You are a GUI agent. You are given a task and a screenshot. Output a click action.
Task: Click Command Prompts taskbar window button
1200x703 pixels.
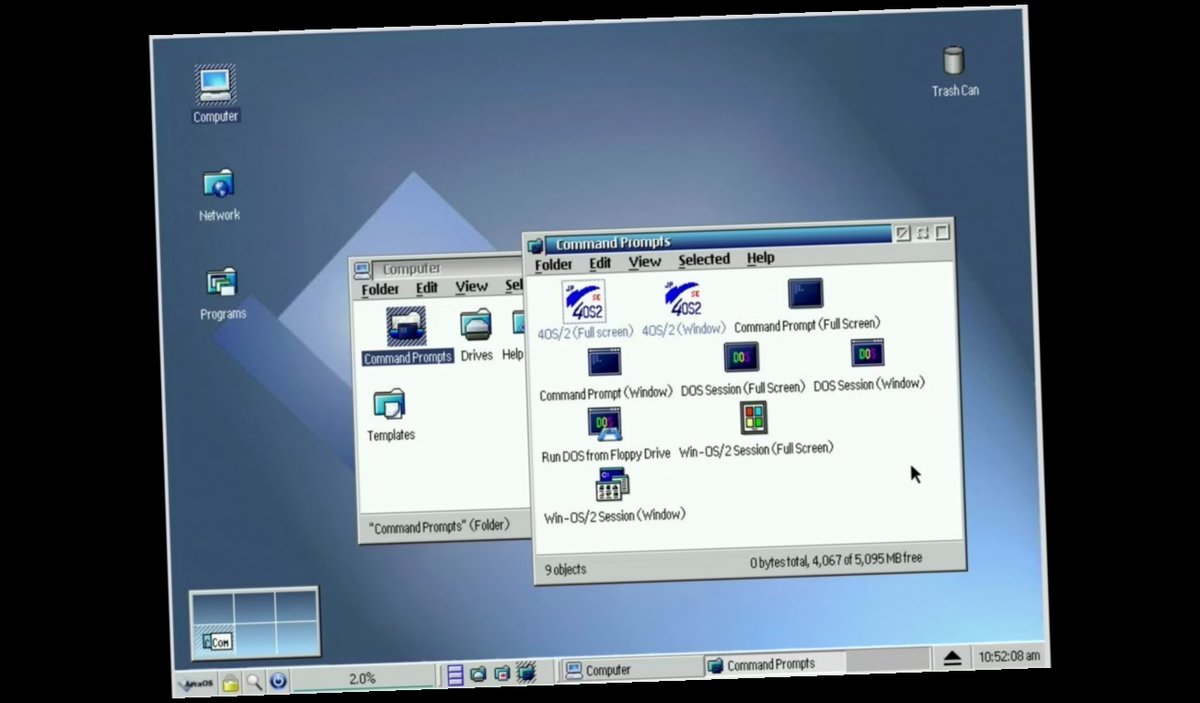coord(773,664)
